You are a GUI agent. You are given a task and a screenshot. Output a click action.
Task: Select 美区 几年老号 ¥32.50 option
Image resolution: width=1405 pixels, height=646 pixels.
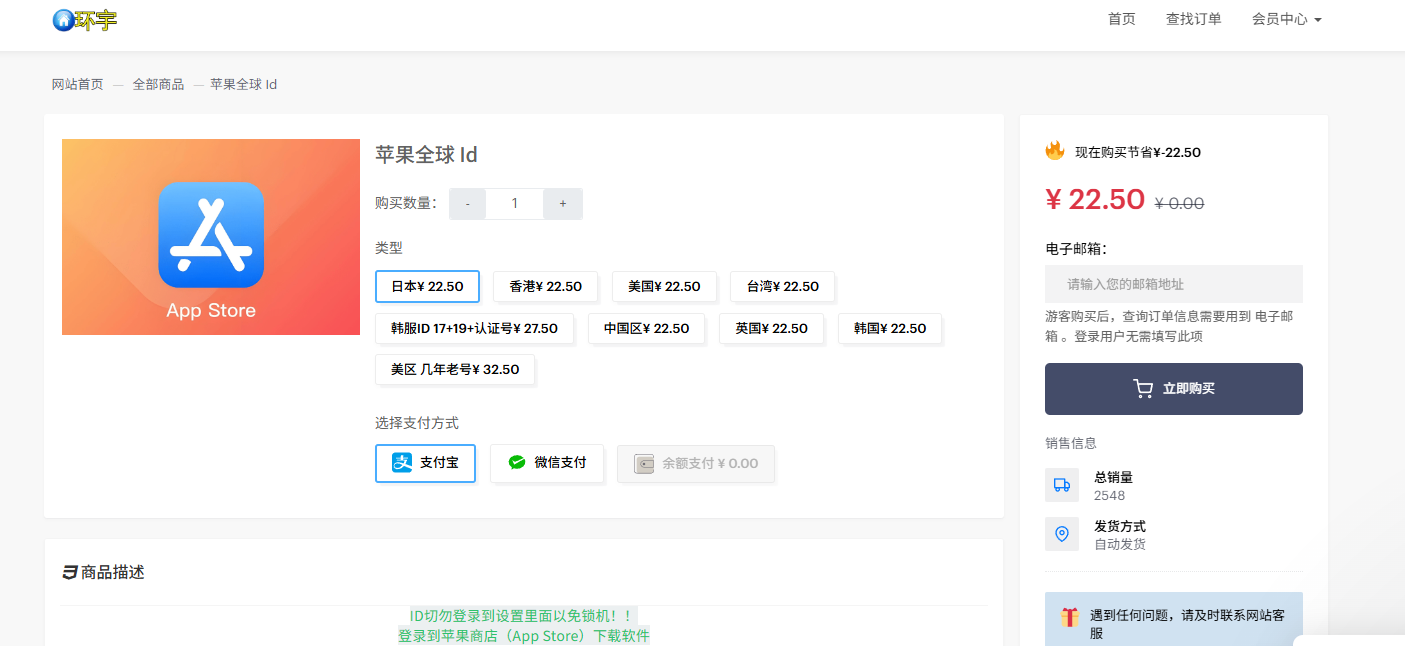pos(455,369)
